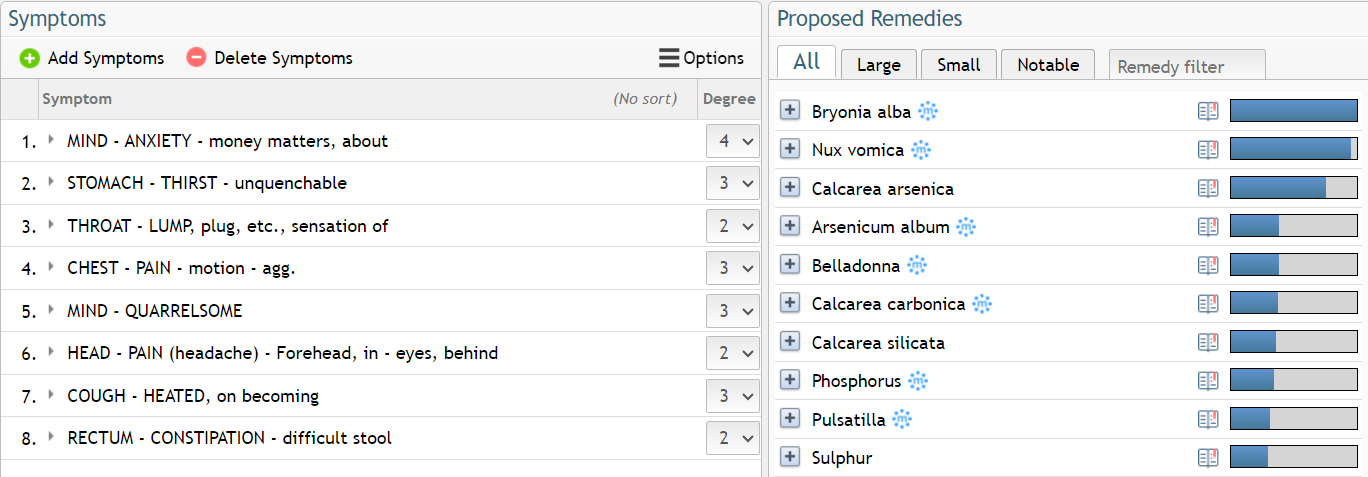The width and height of the screenshot is (1368, 477).
Task: Switch to the Large remedies tab
Action: click(x=879, y=64)
